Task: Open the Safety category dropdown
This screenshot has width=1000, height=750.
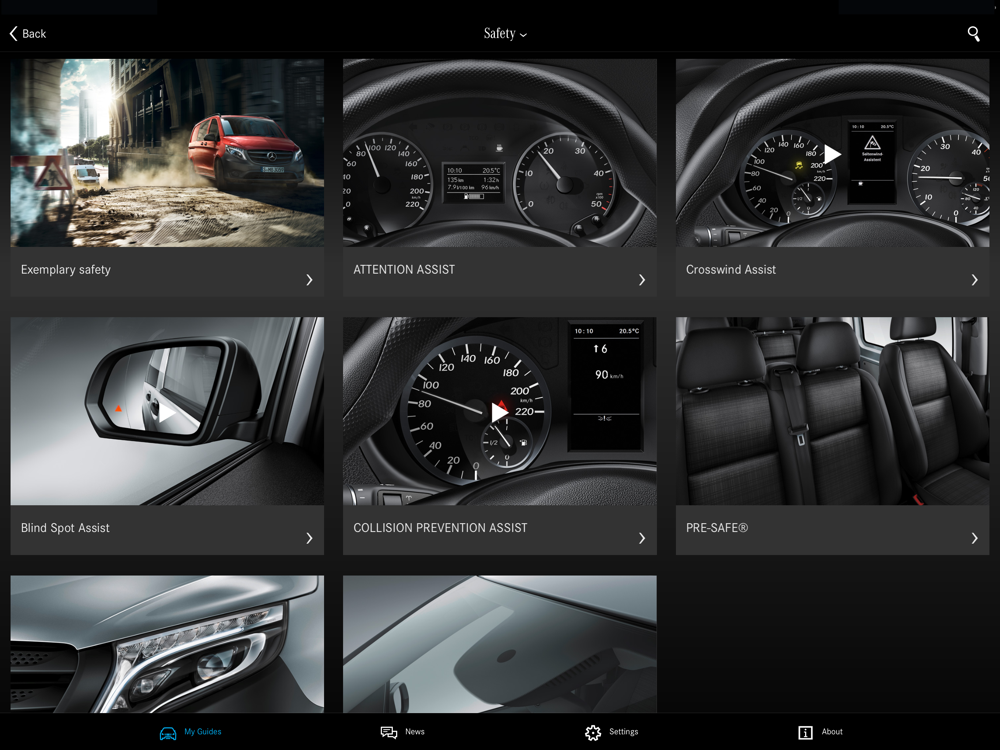Action: (504, 34)
